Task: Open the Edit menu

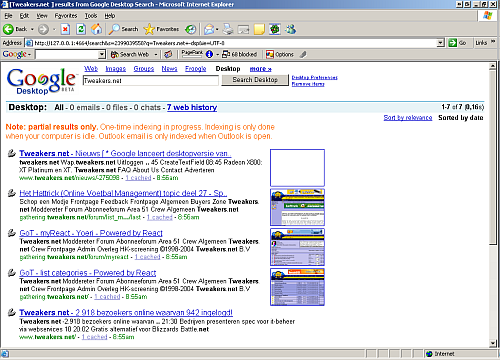Action: pos(24,15)
